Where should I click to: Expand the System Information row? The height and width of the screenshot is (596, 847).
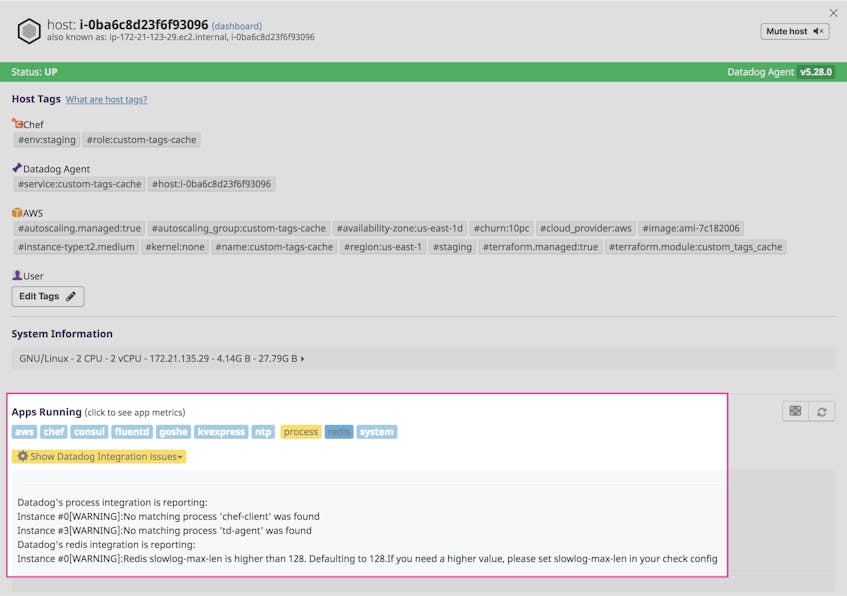tap(424, 358)
